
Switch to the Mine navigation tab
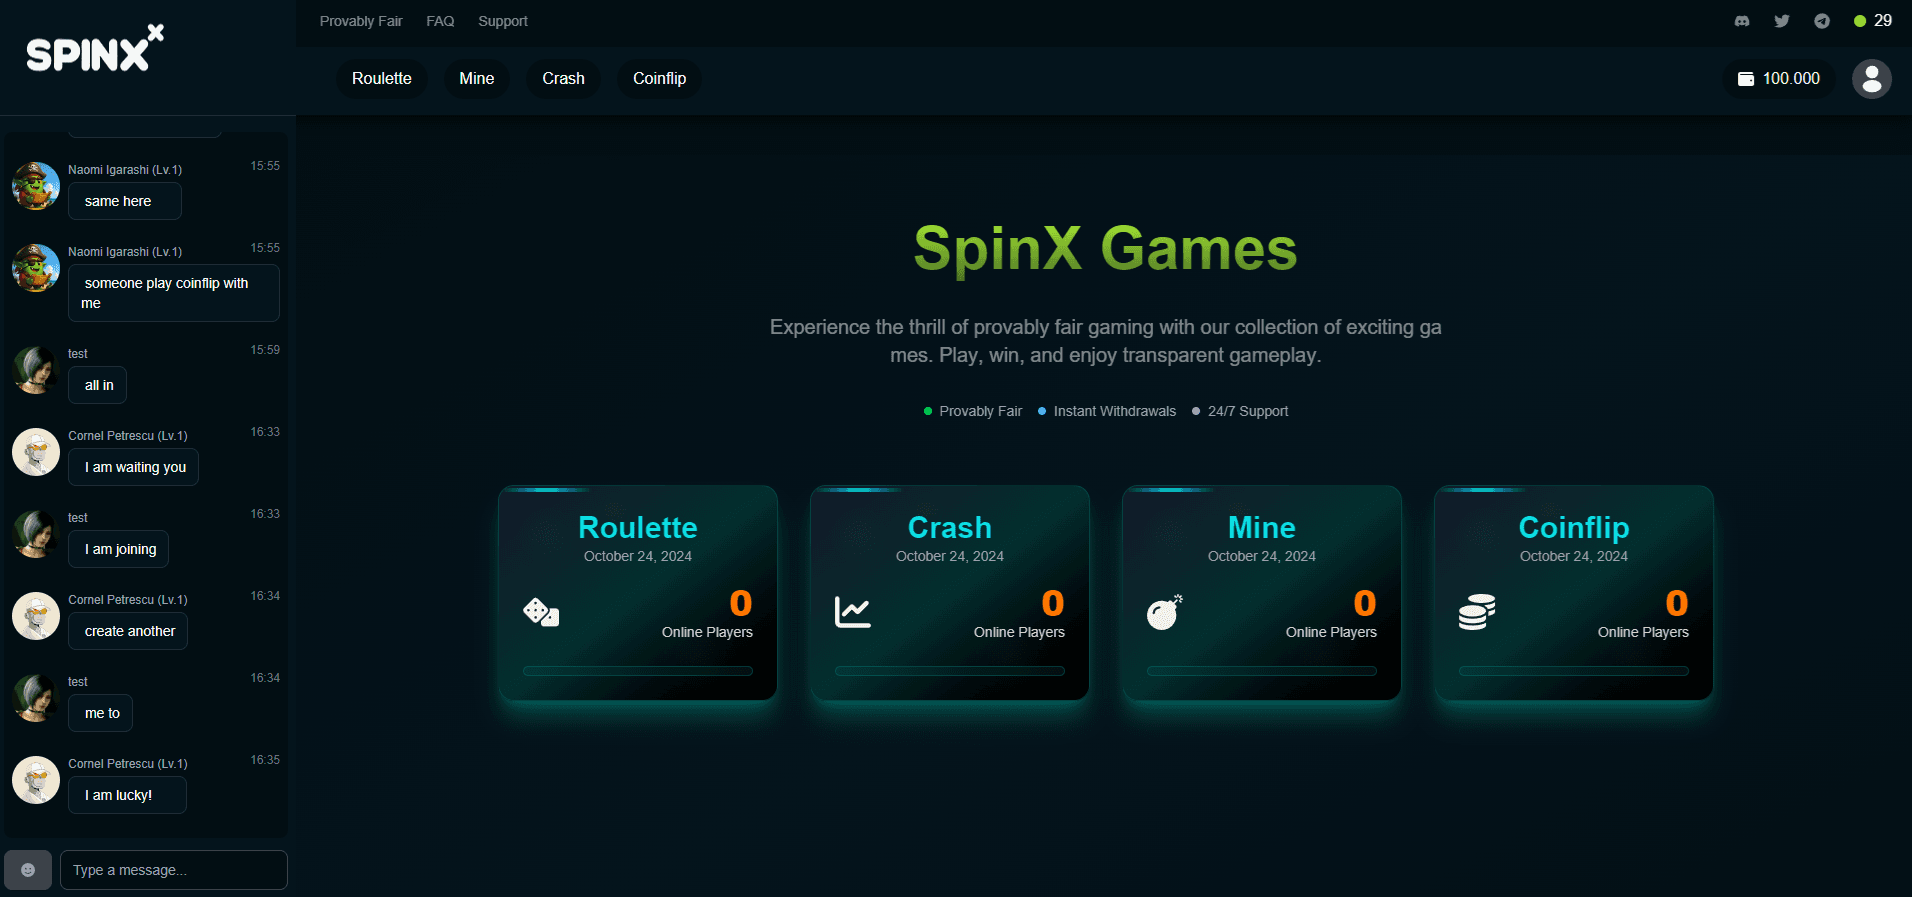point(476,79)
